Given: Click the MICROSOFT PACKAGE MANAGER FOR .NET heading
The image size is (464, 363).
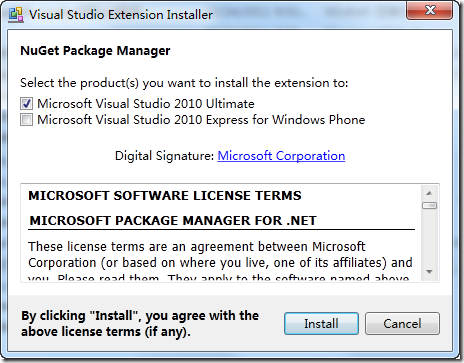Looking at the screenshot, I should point(173,221).
